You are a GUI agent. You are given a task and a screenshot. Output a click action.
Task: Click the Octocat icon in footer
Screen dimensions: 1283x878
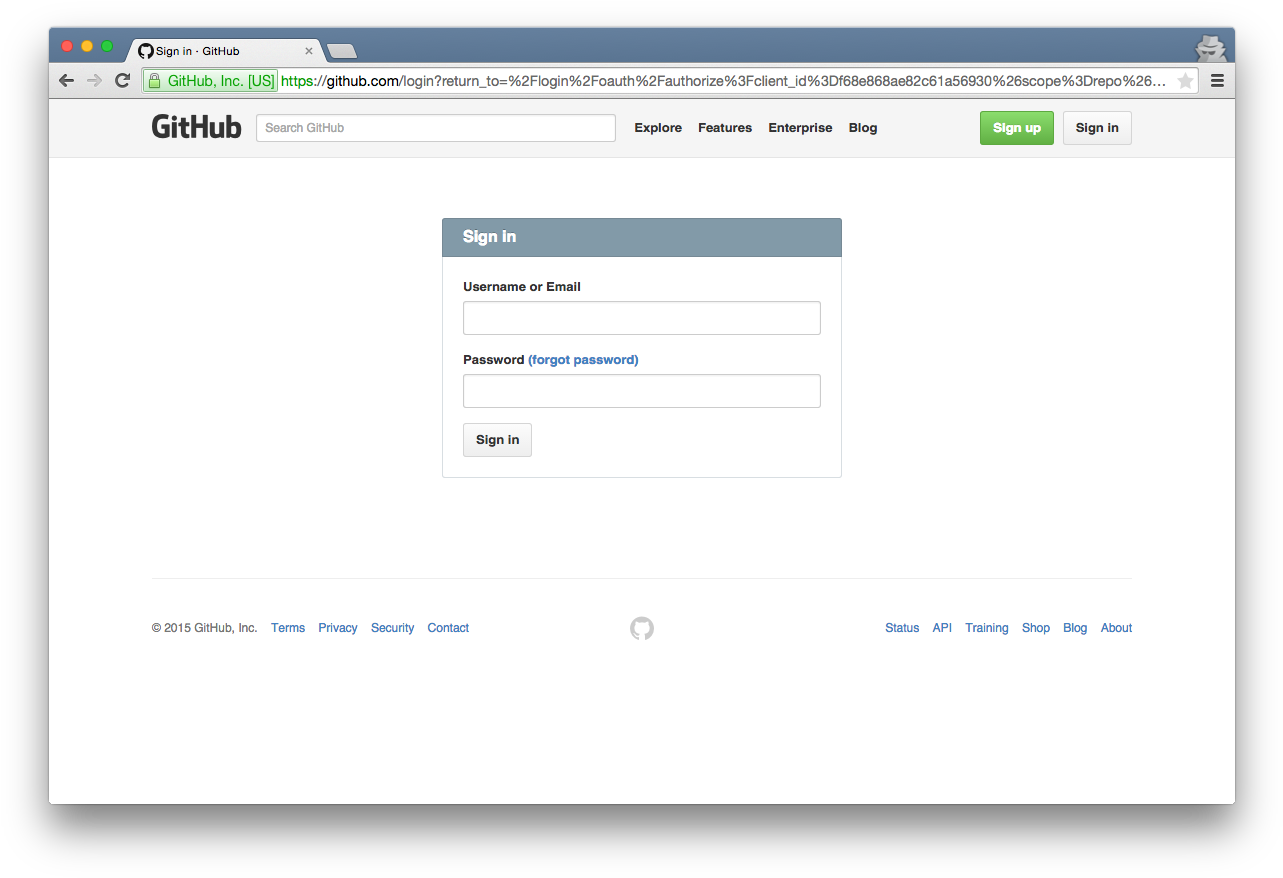coord(642,628)
